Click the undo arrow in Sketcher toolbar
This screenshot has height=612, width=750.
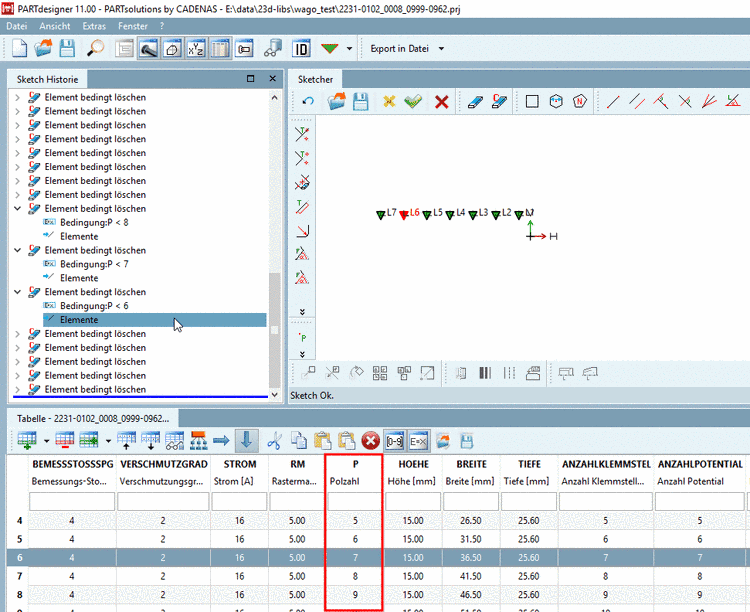(x=307, y=102)
